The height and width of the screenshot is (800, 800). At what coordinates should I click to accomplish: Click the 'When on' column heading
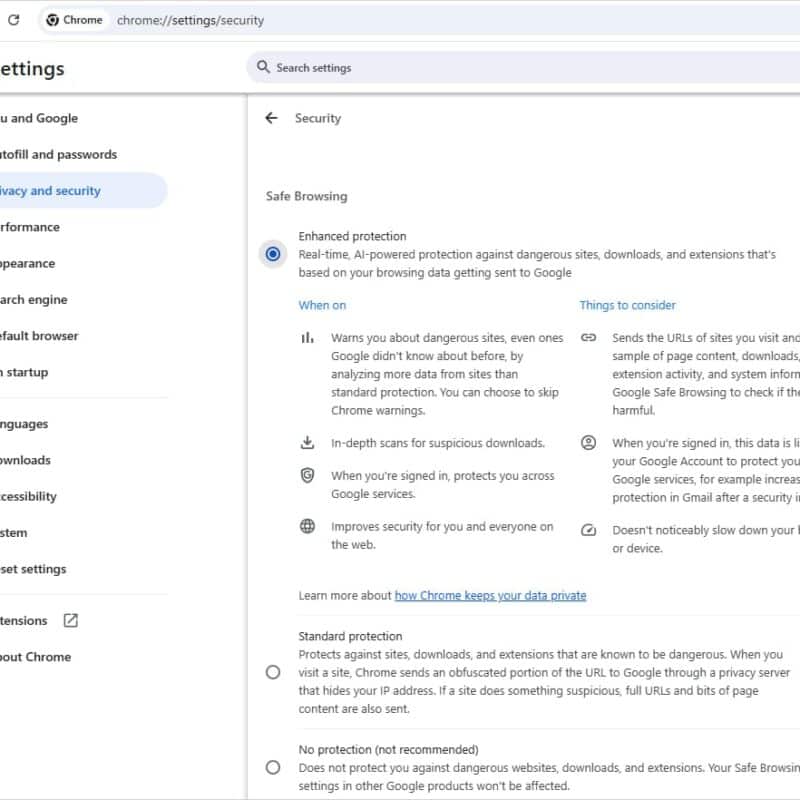[x=322, y=305]
